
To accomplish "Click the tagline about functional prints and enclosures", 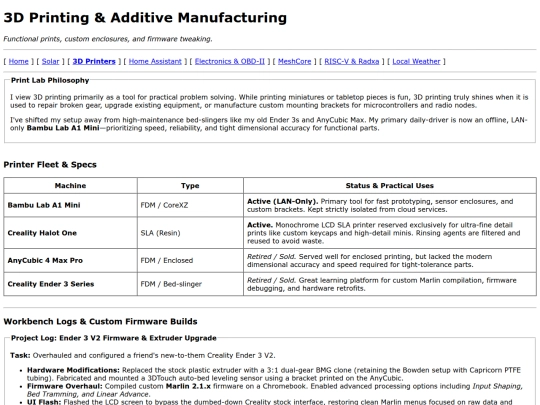I will click(x=108, y=39).
